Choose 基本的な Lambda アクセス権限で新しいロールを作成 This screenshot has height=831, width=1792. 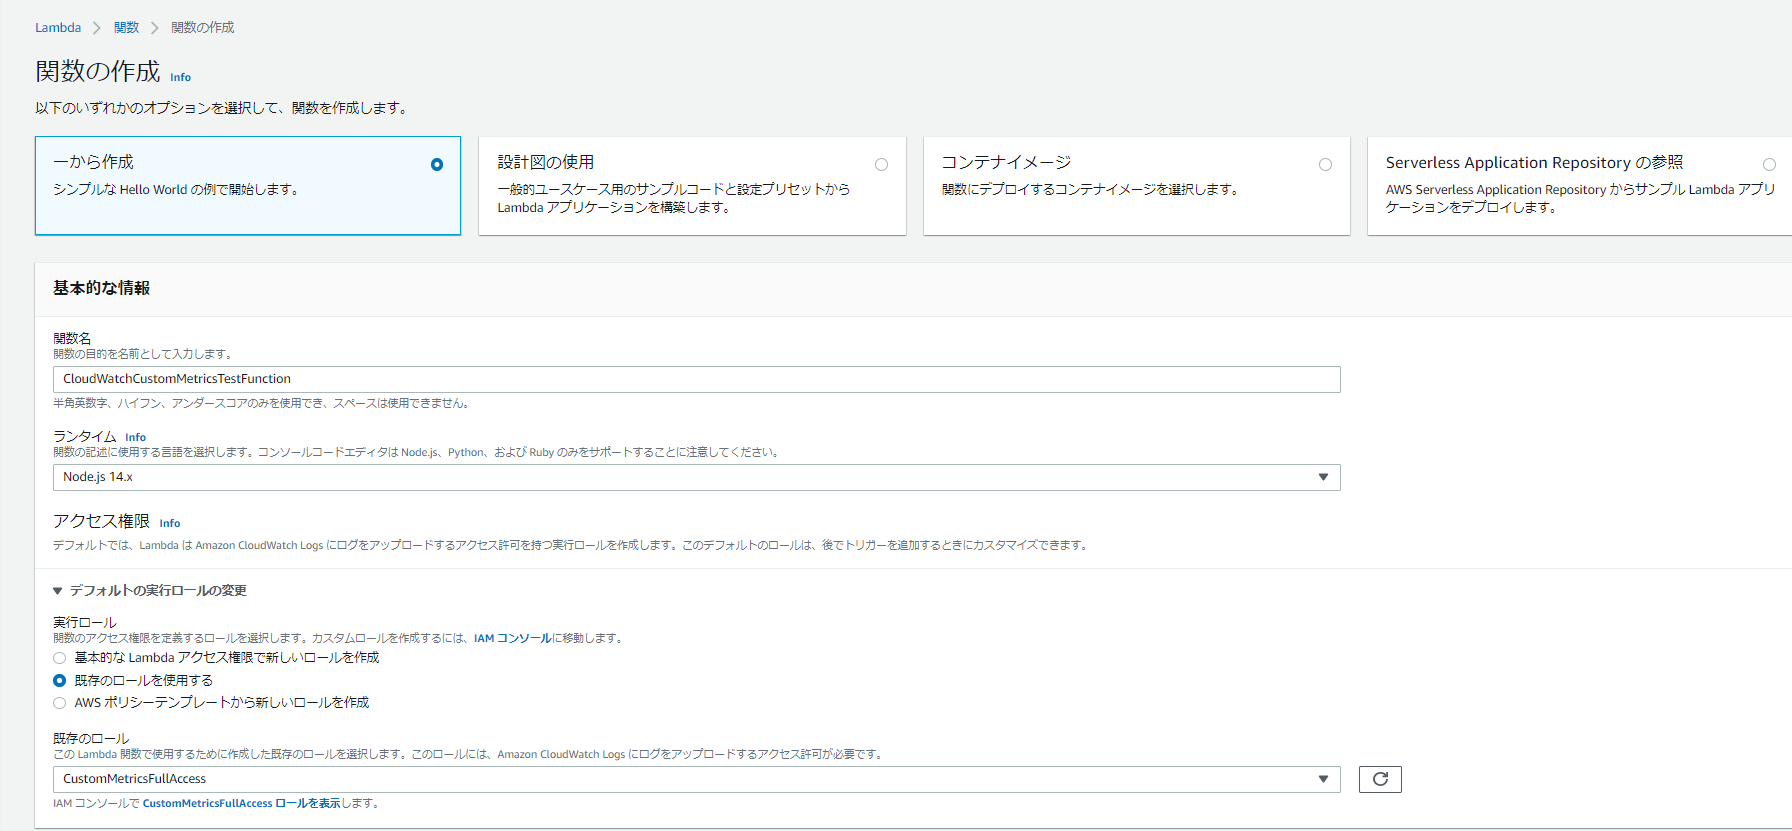pos(60,658)
